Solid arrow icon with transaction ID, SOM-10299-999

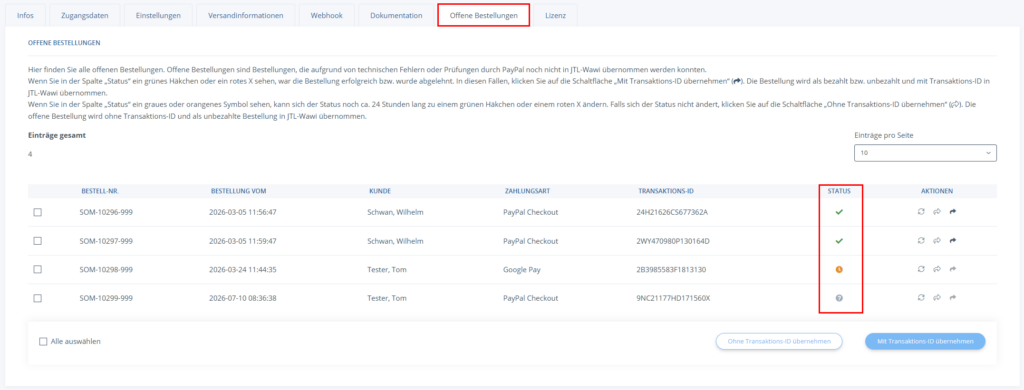(x=953, y=297)
